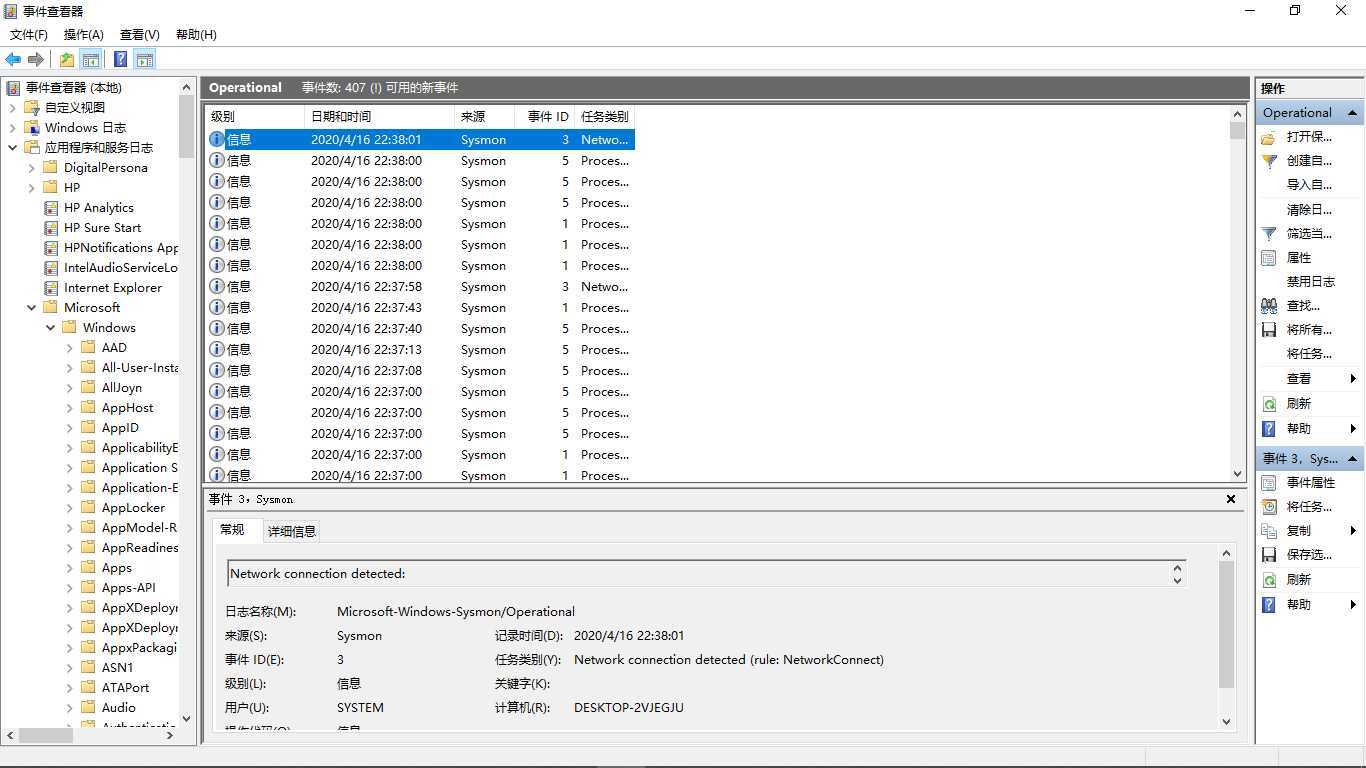Click Refresh icon under Event 3 section
The height and width of the screenshot is (768, 1366).
click(1269, 580)
